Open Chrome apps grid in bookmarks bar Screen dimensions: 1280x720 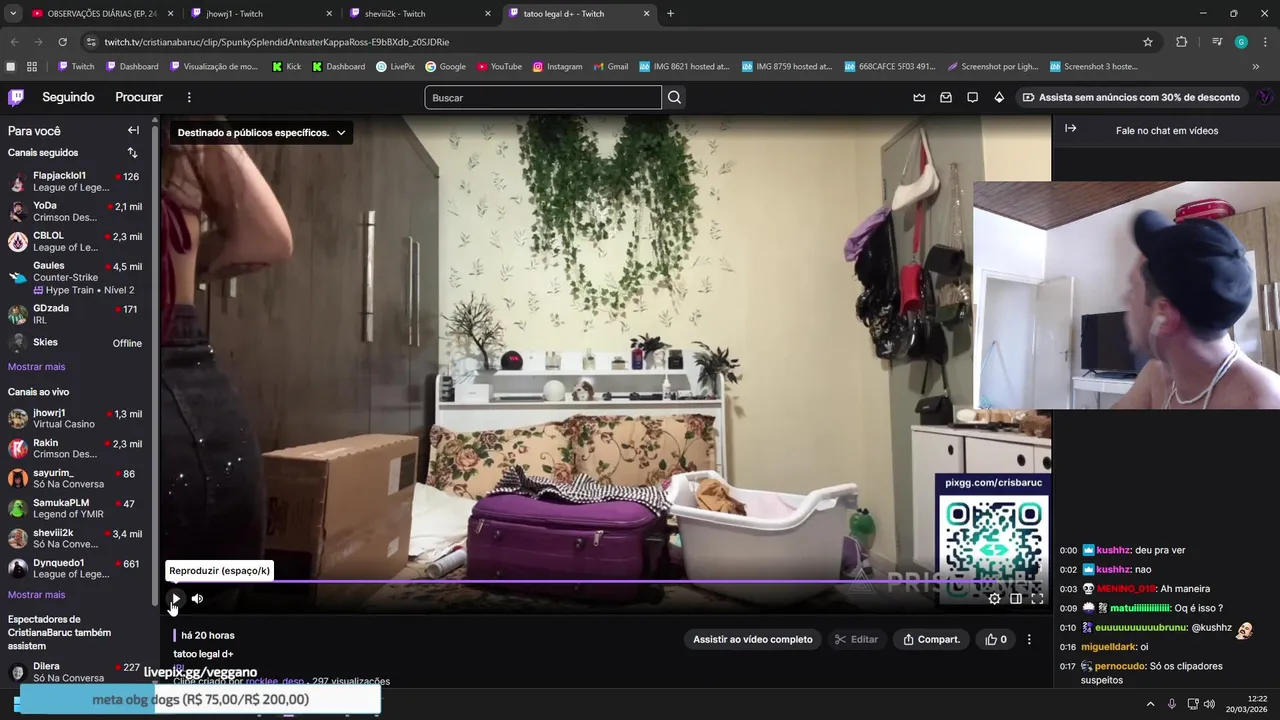(32, 67)
